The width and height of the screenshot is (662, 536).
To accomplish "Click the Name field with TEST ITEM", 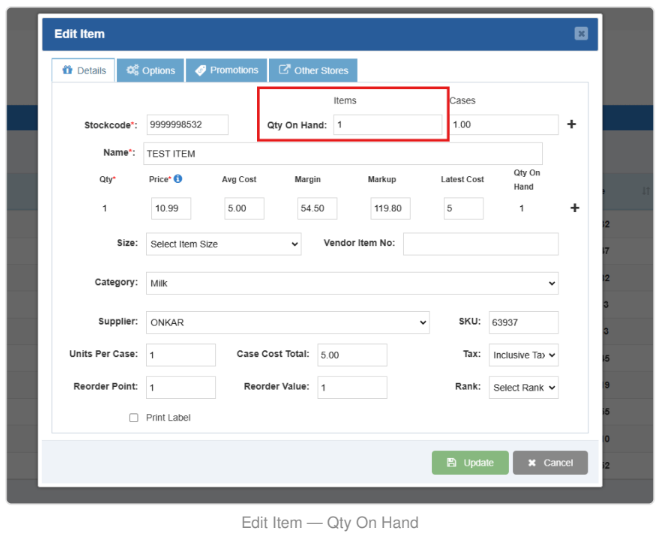I will (x=343, y=154).
